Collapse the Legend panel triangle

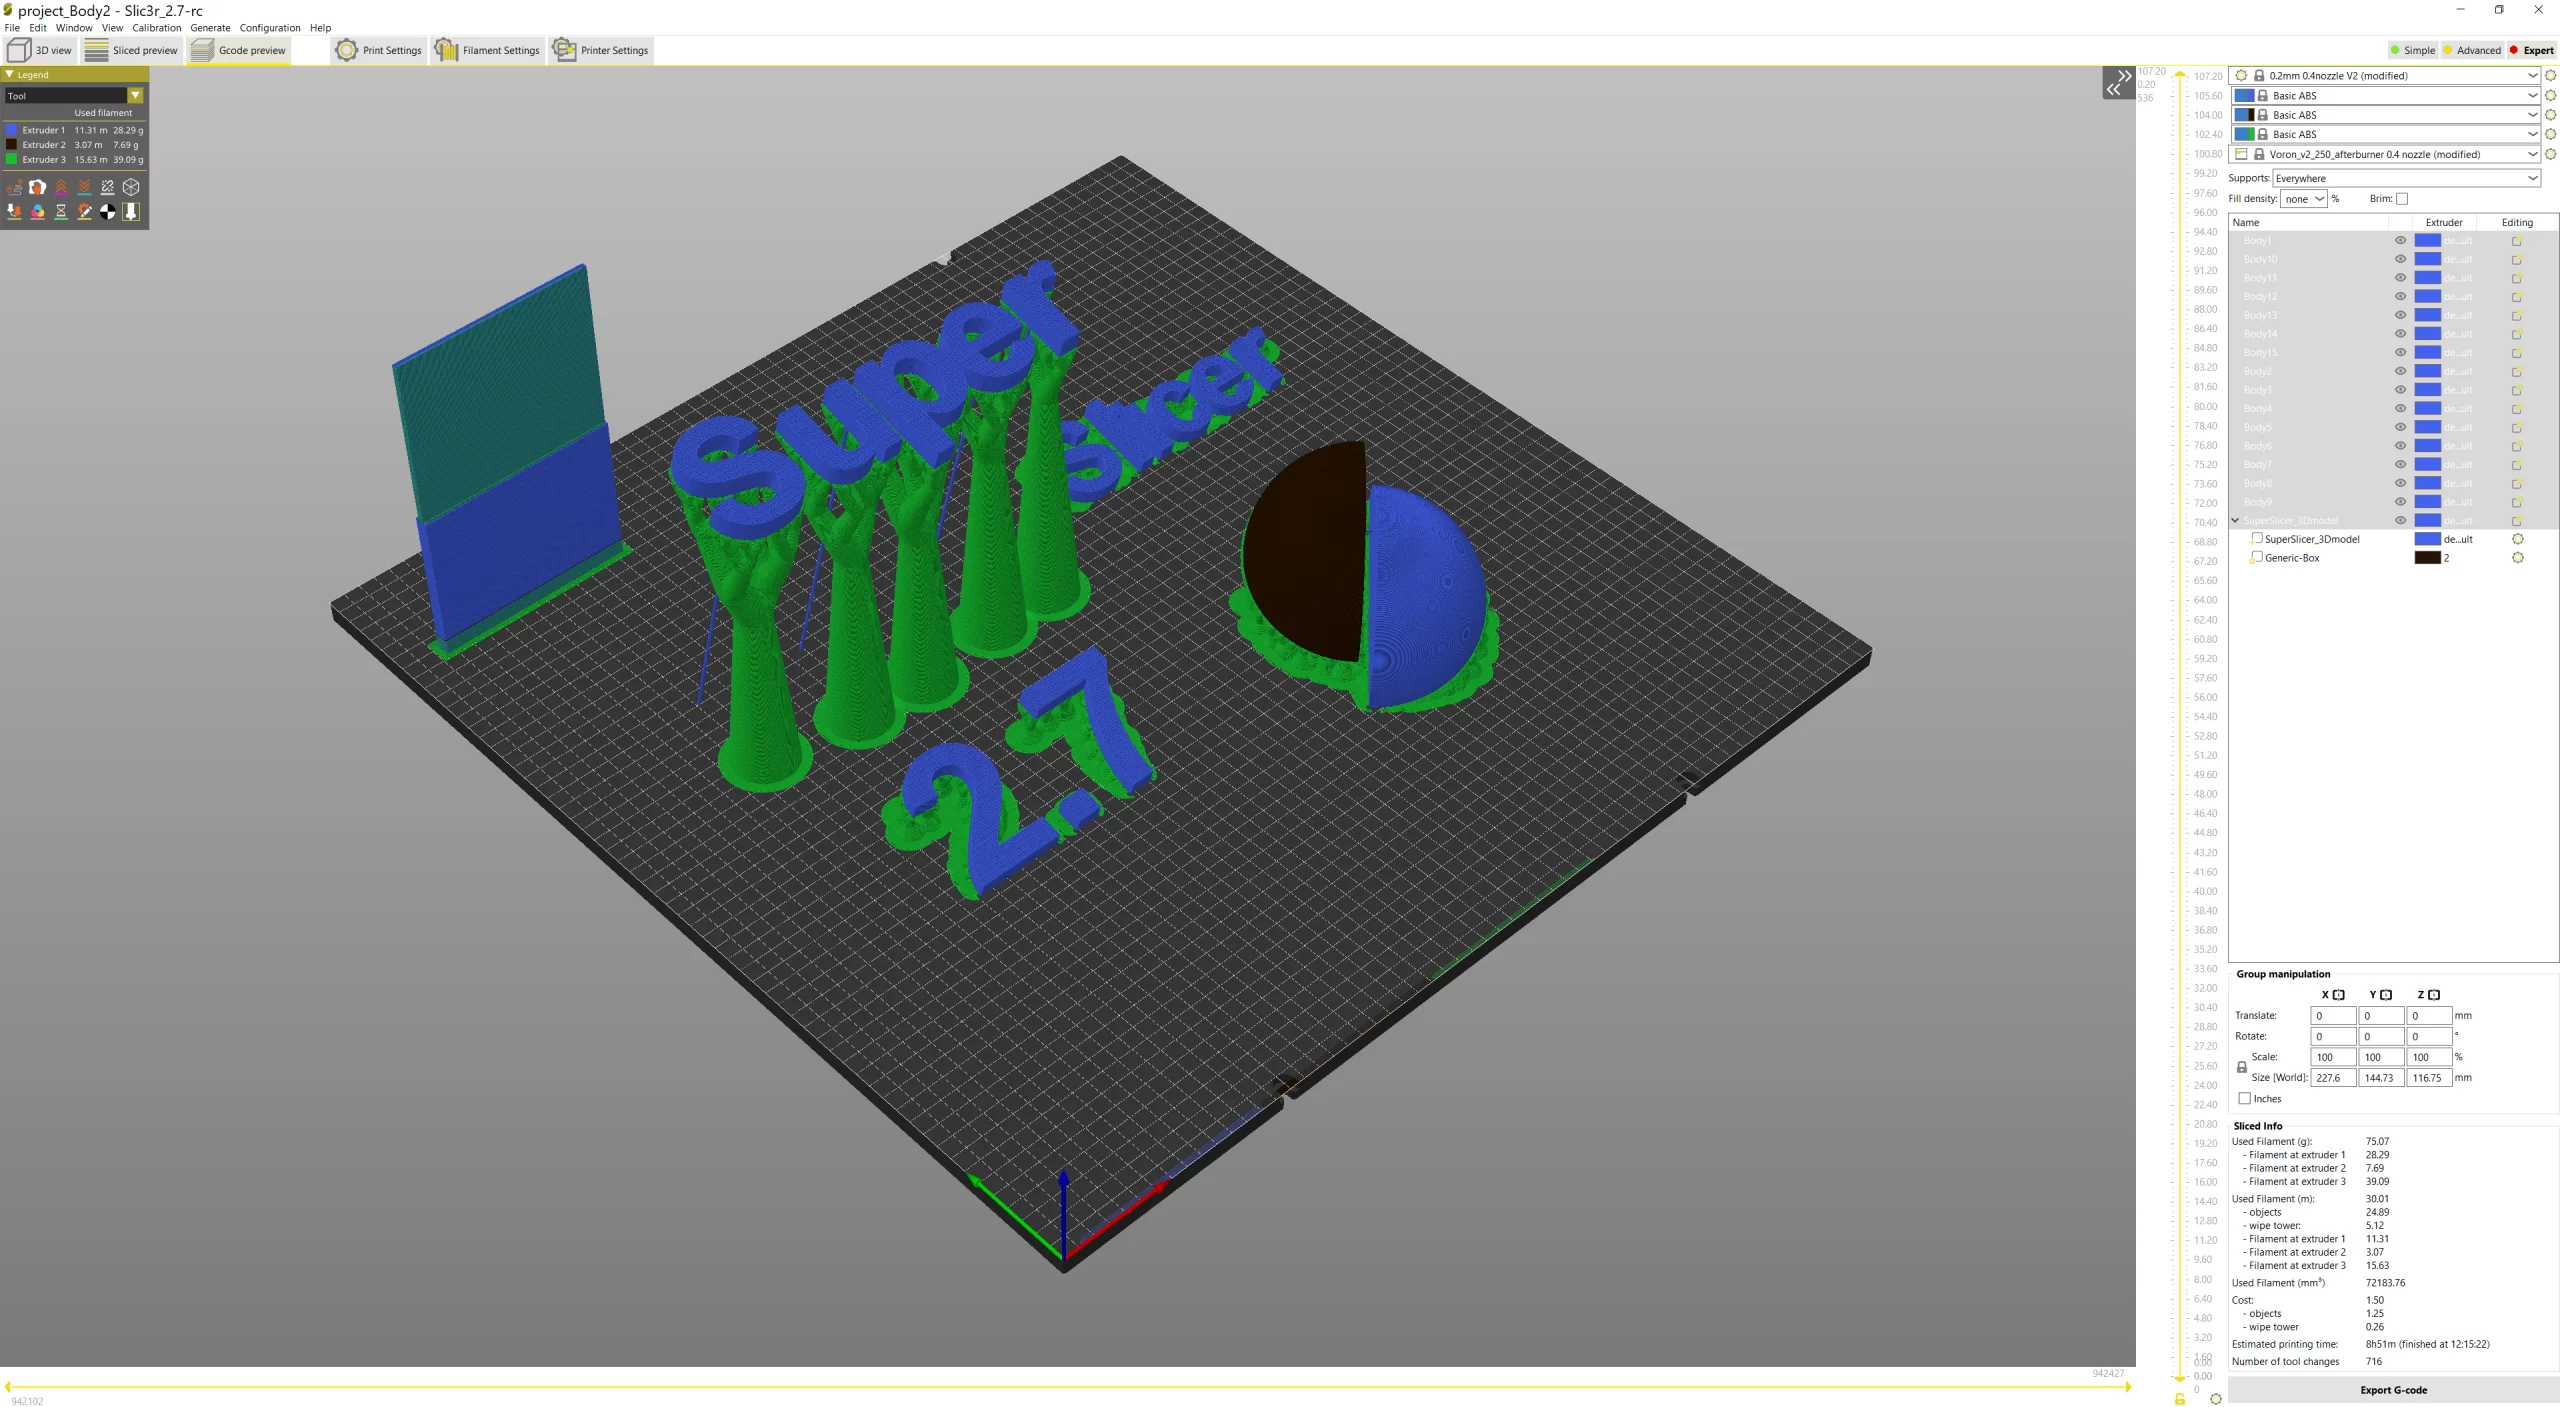click(x=10, y=74)
